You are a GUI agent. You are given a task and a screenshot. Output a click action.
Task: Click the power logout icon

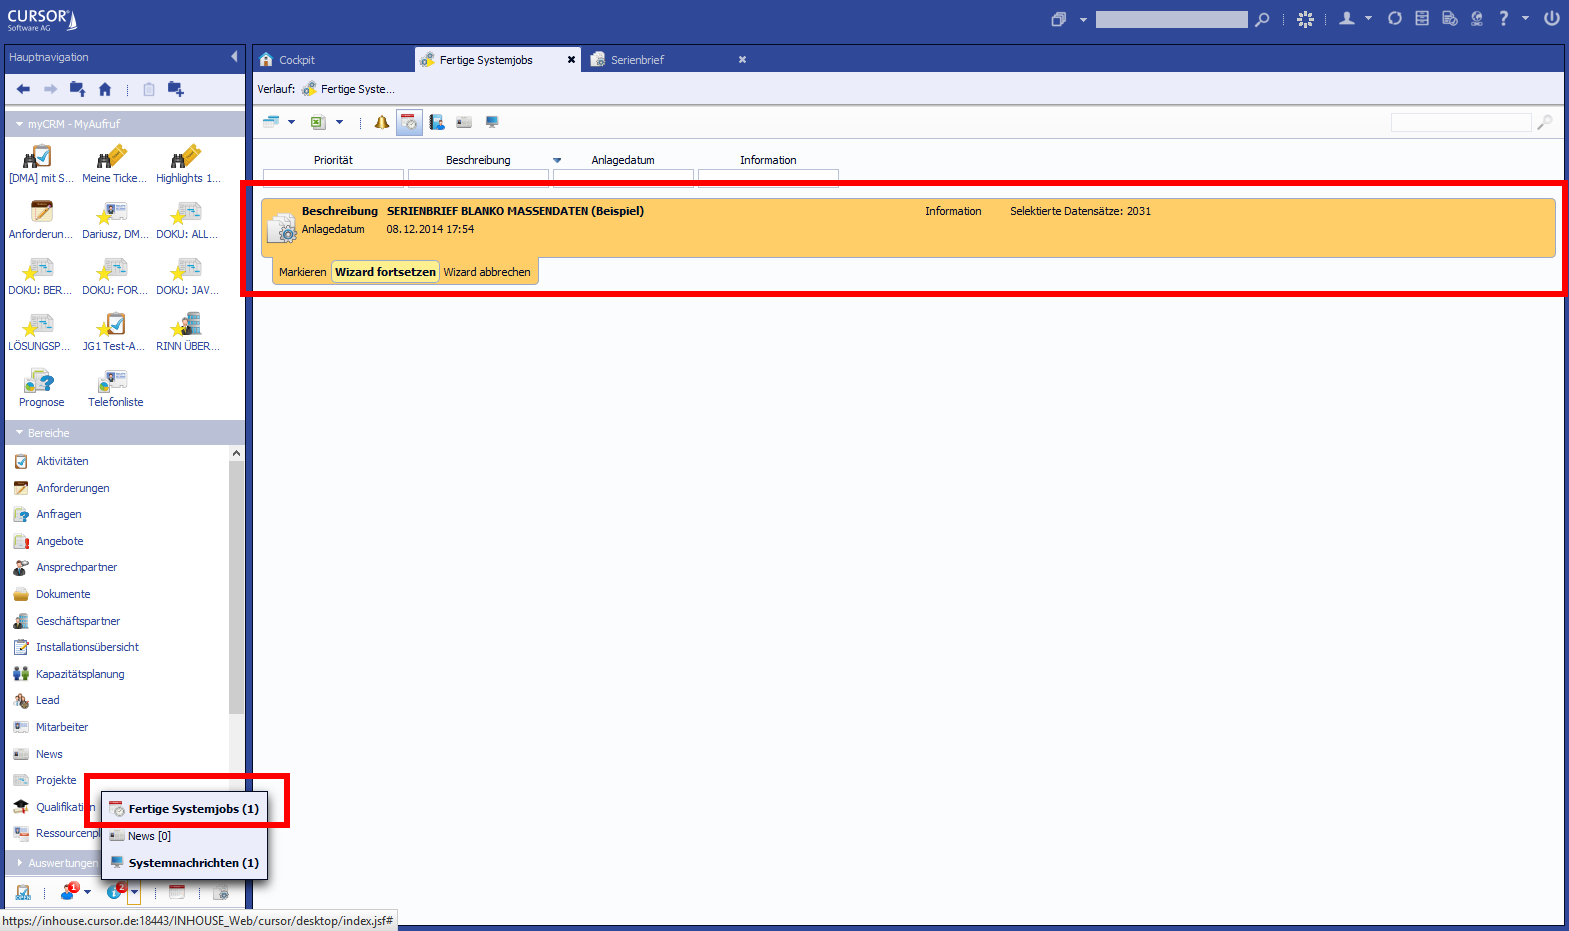[x=1551, y=18]
